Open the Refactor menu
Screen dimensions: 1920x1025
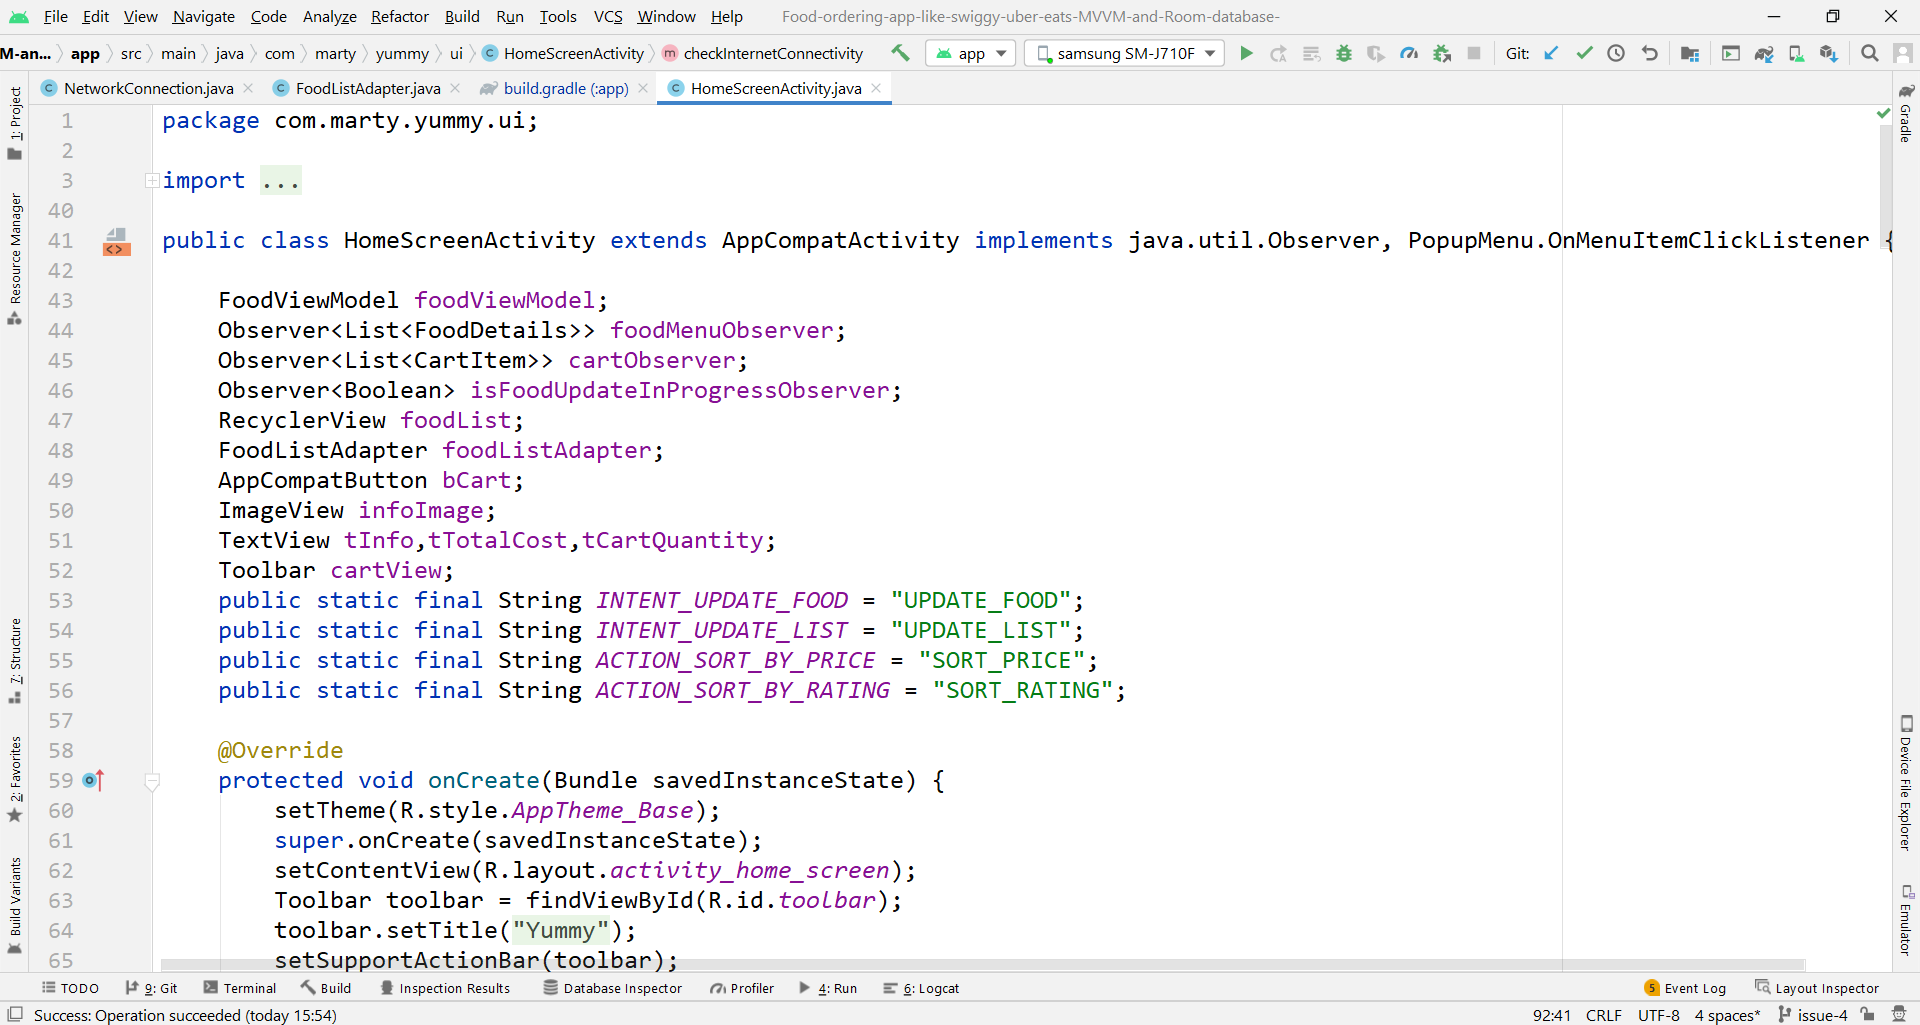point(399,16)
